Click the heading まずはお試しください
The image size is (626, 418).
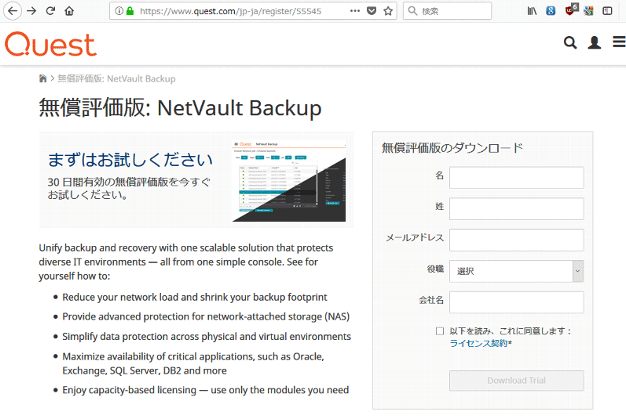130,160
